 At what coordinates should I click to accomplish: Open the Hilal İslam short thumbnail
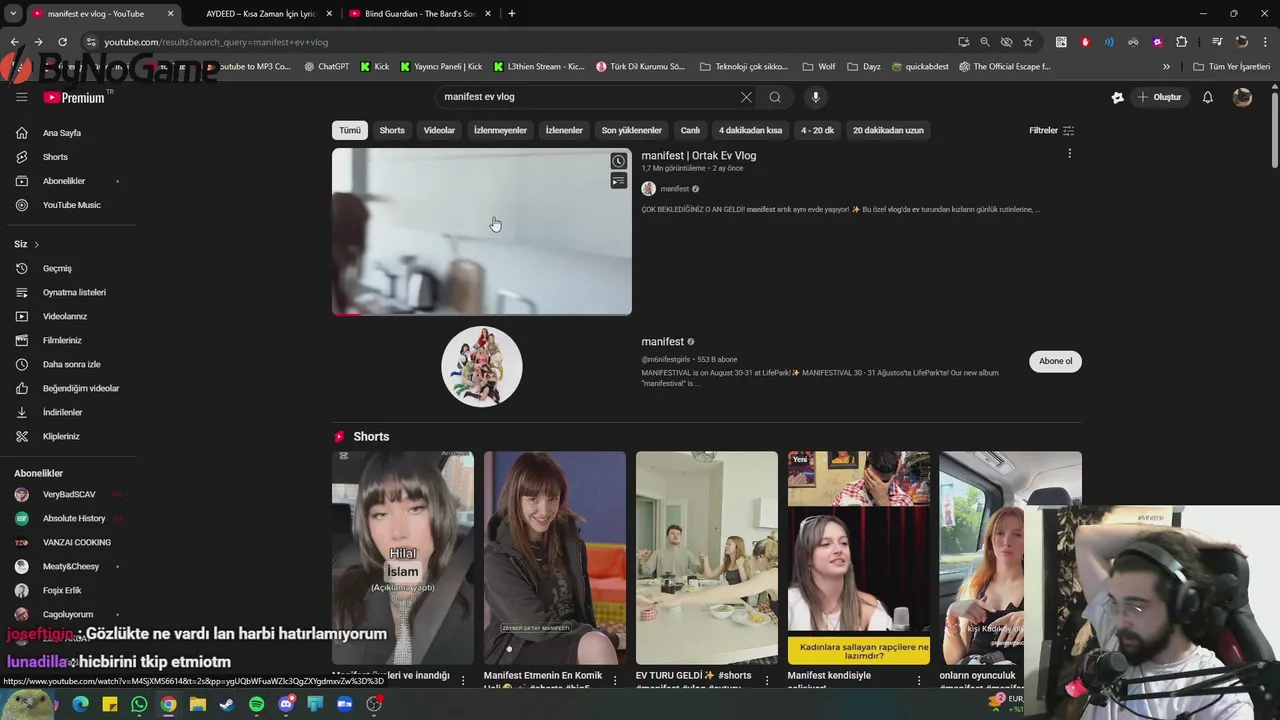pos(403,557)
